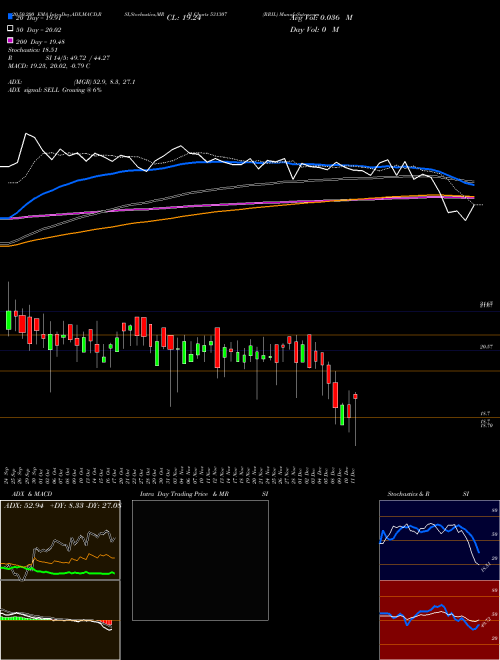Open the red RSI sub-chart
The height and width of the screenshot is (660, 500).
pos(439,620)
